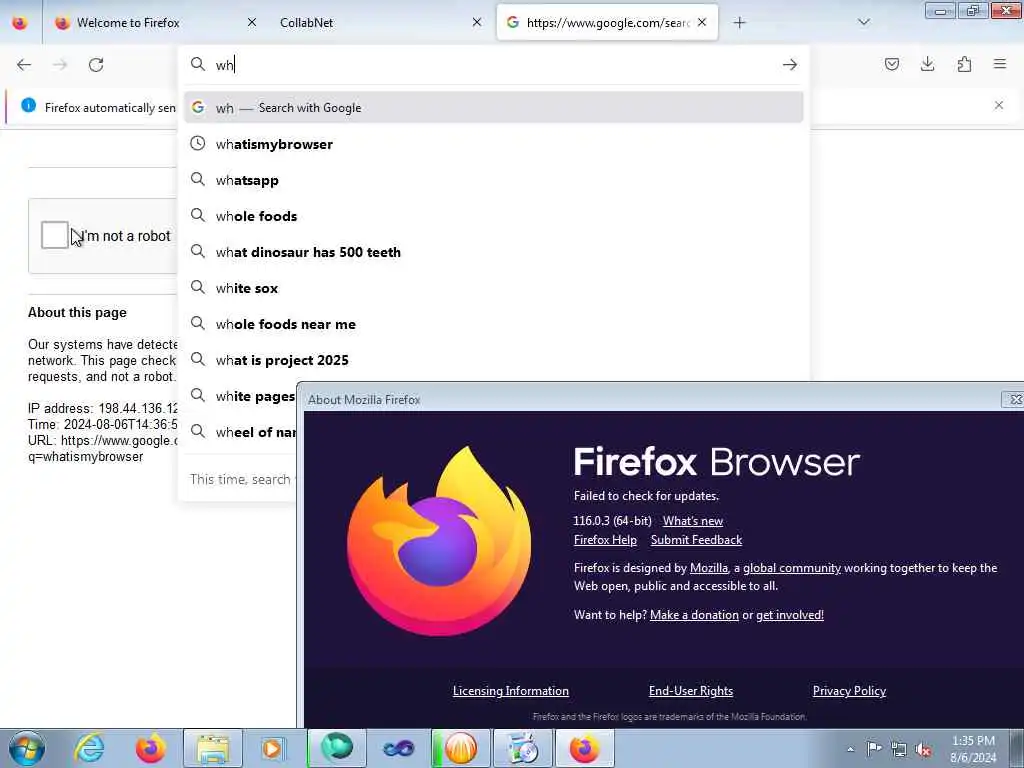This screenshot has width=1024, height=768.
Task: Open the Firefox hamburger menu
Action: pyautogui.click(x=1000, y=64)
